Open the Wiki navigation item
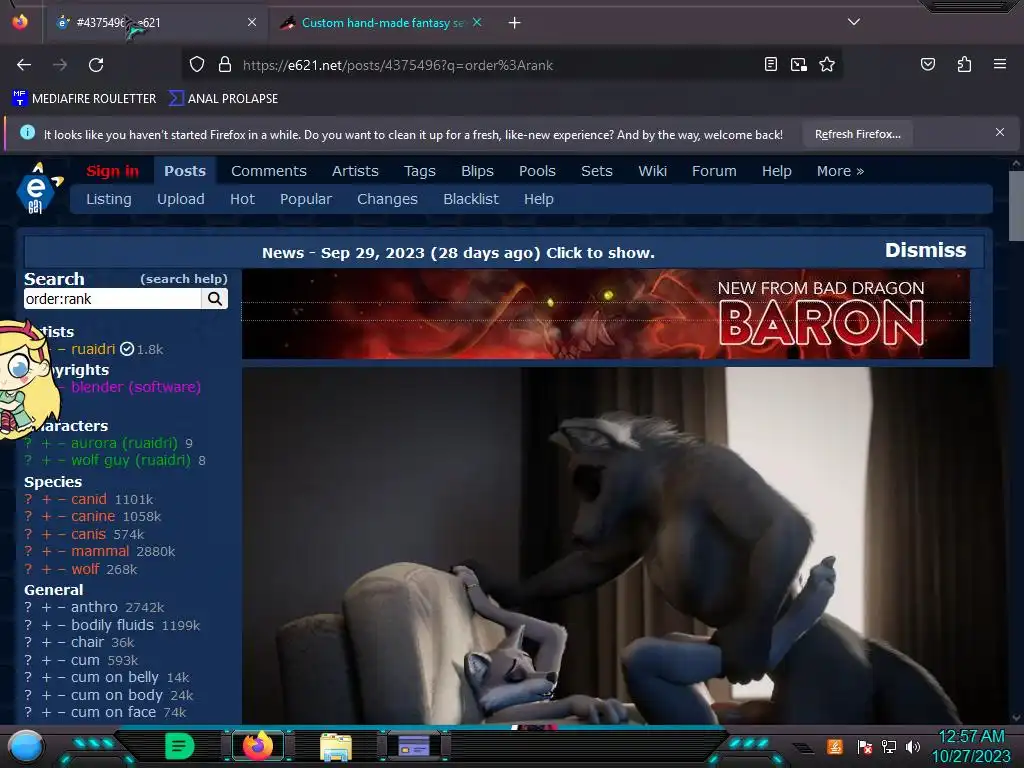This screenshot has width=1024, height=768. click(652, 171)
